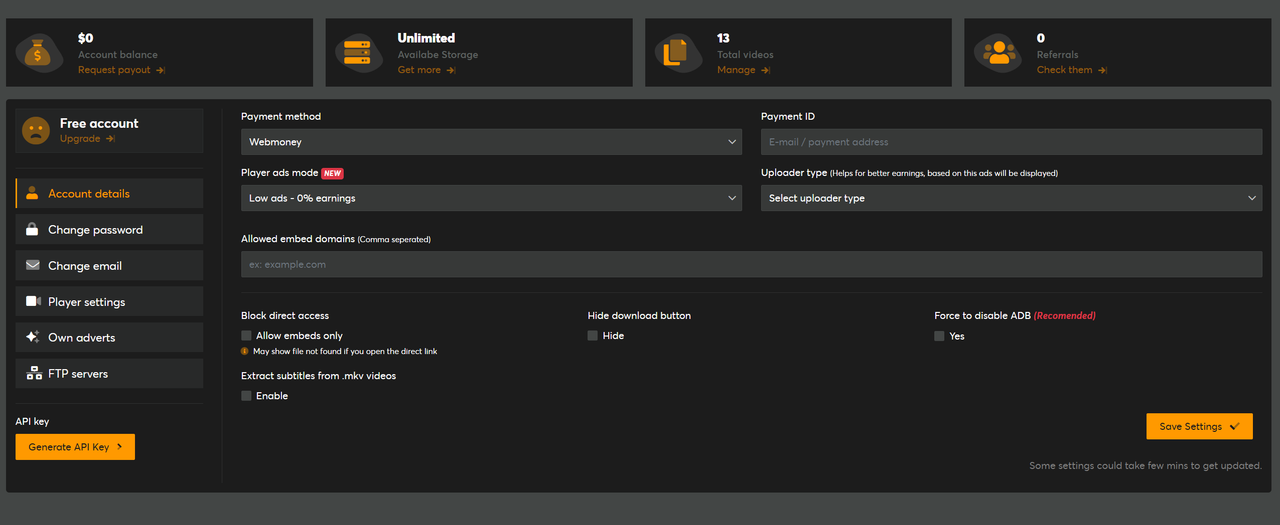Click the referrals people icon

pos(998,53)
